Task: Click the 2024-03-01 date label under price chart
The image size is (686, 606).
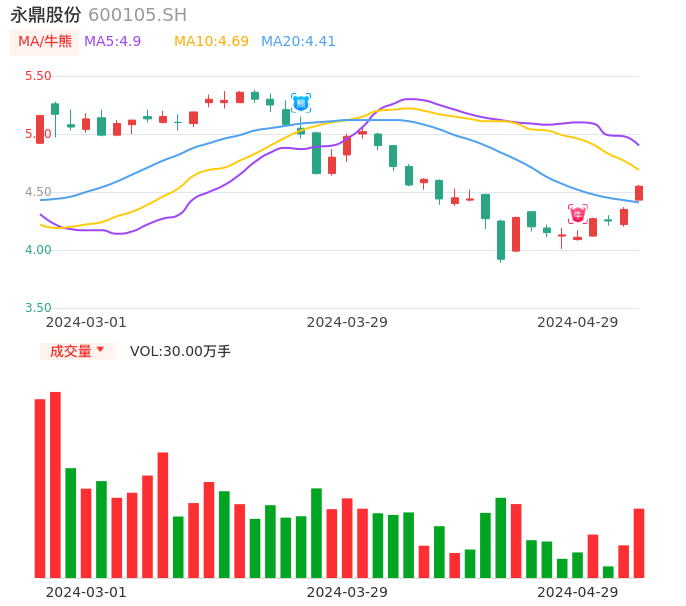Action: click(x=86, y=322)
